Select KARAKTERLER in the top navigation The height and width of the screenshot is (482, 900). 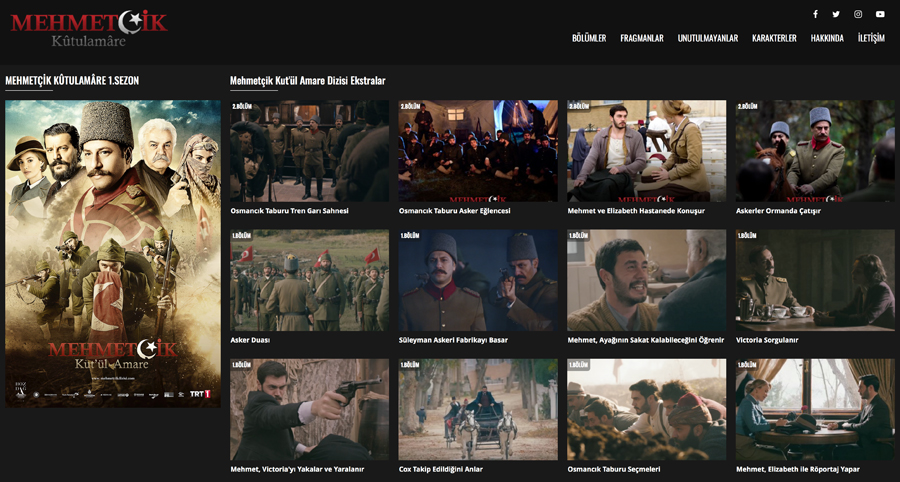point(774,38)
